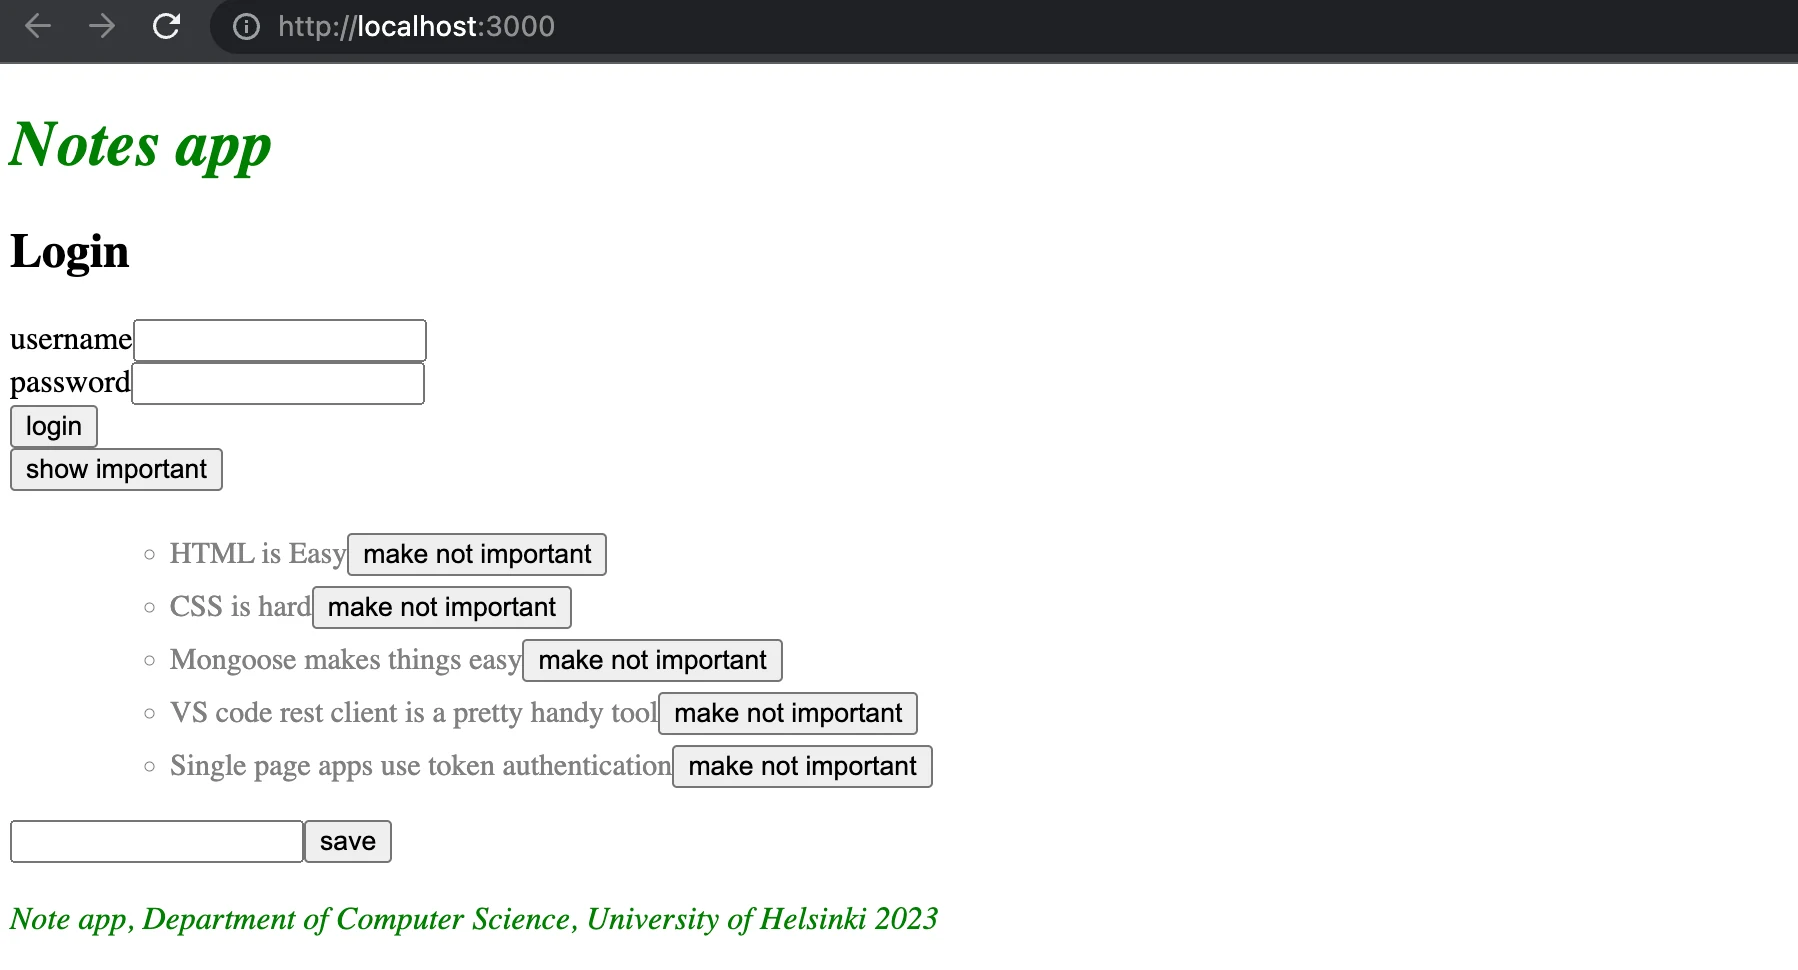Click the 'username' label
The image size is (1798, 970).
point(71,340)
